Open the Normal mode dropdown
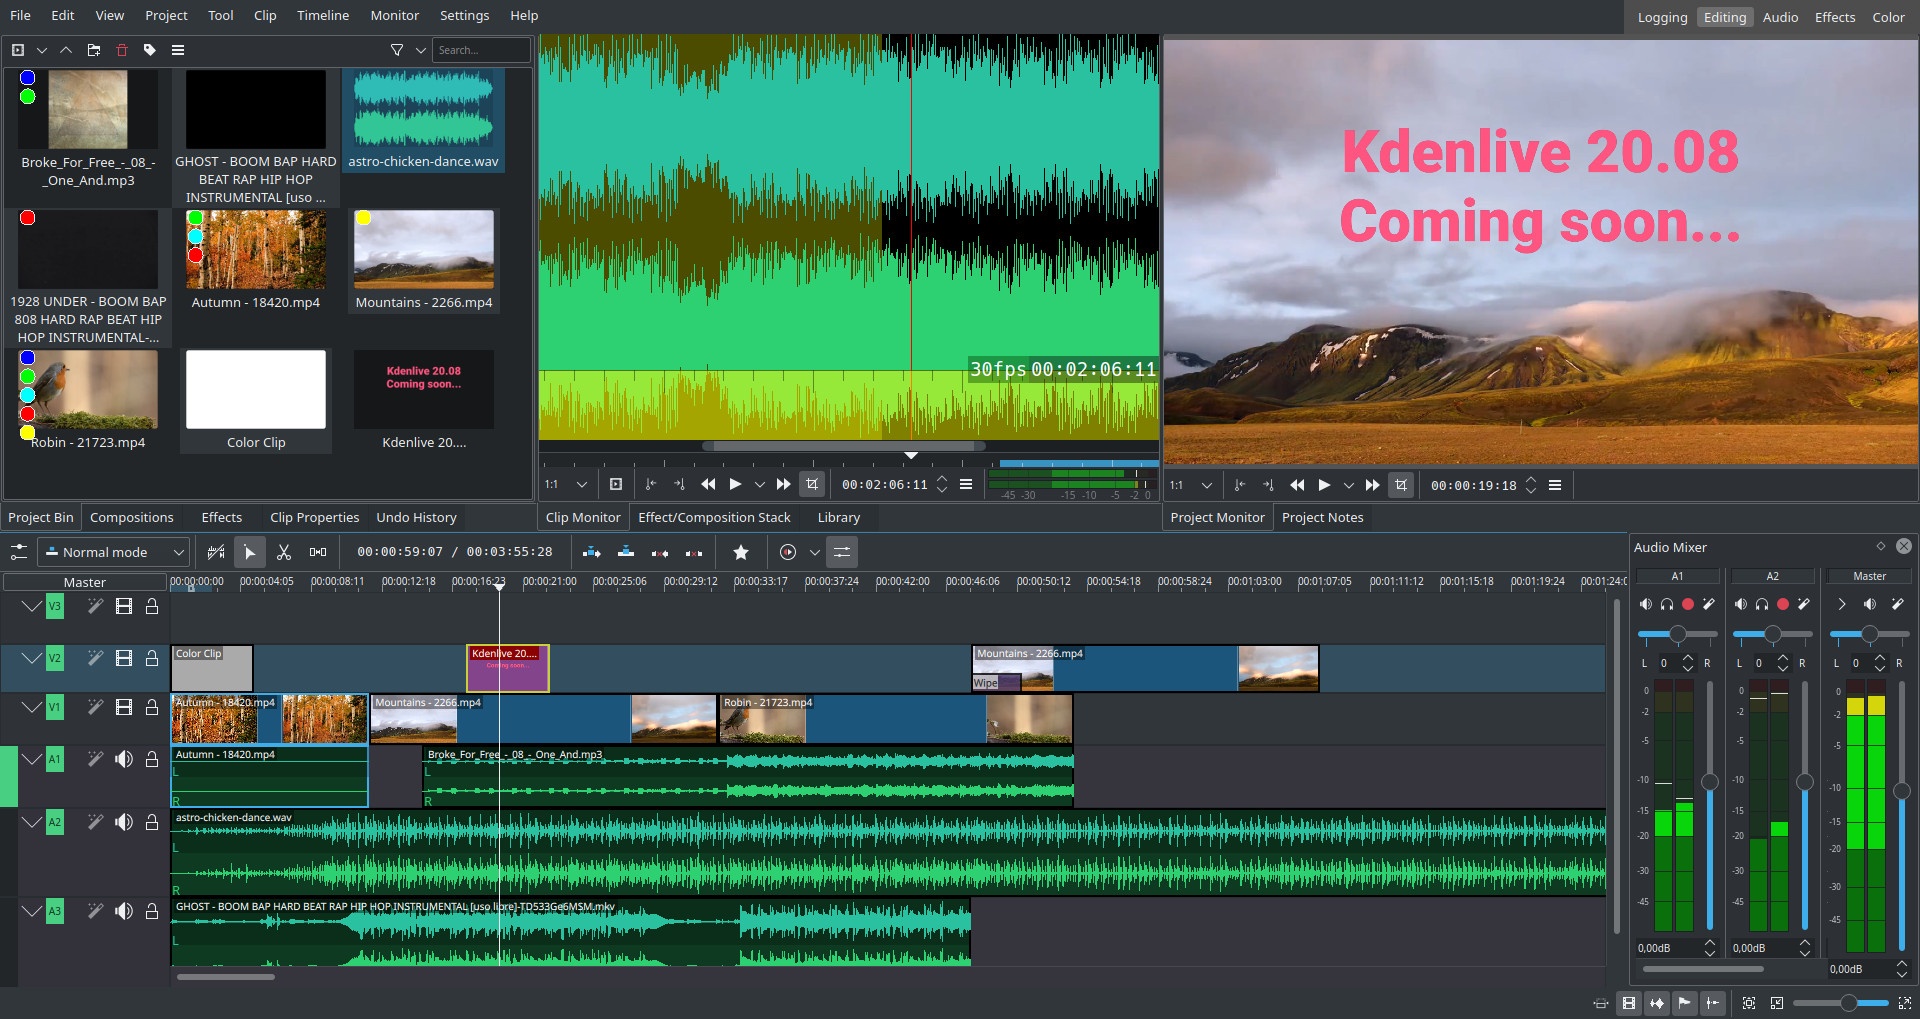This screenshot has height=1019, width=1920. click(x=113, y=552)
